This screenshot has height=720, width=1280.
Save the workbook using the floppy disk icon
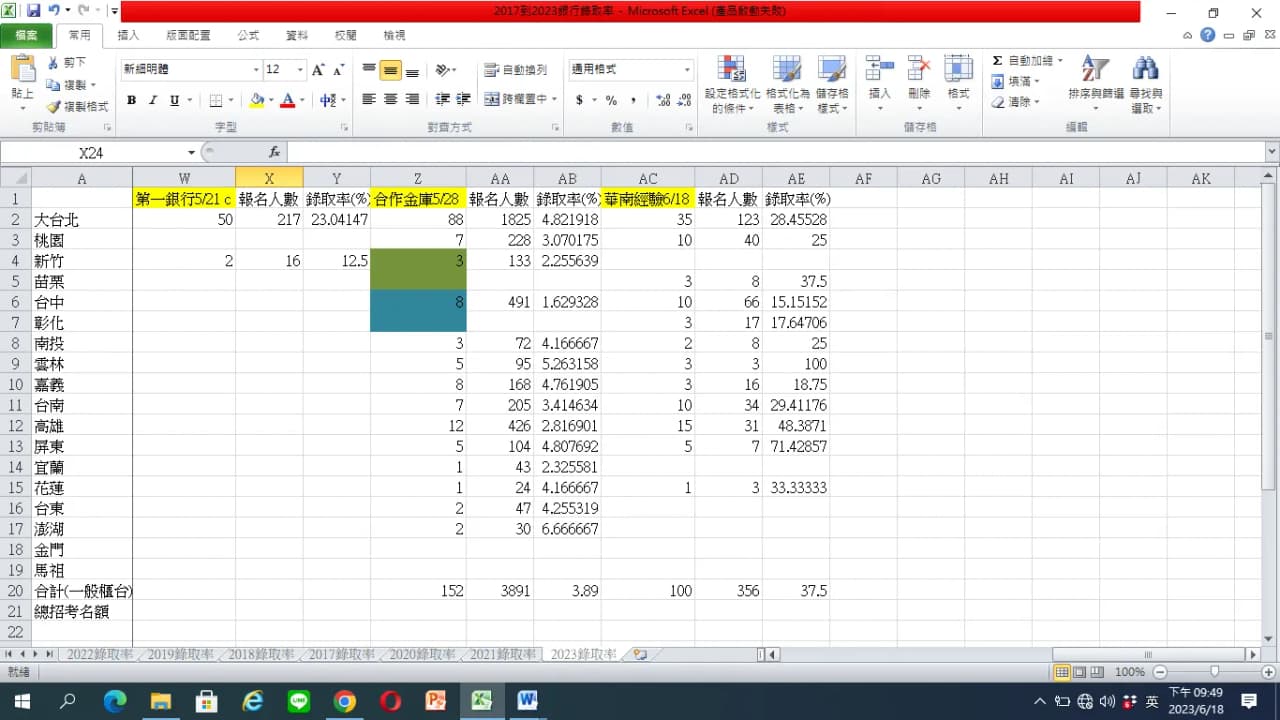point(34,12)
